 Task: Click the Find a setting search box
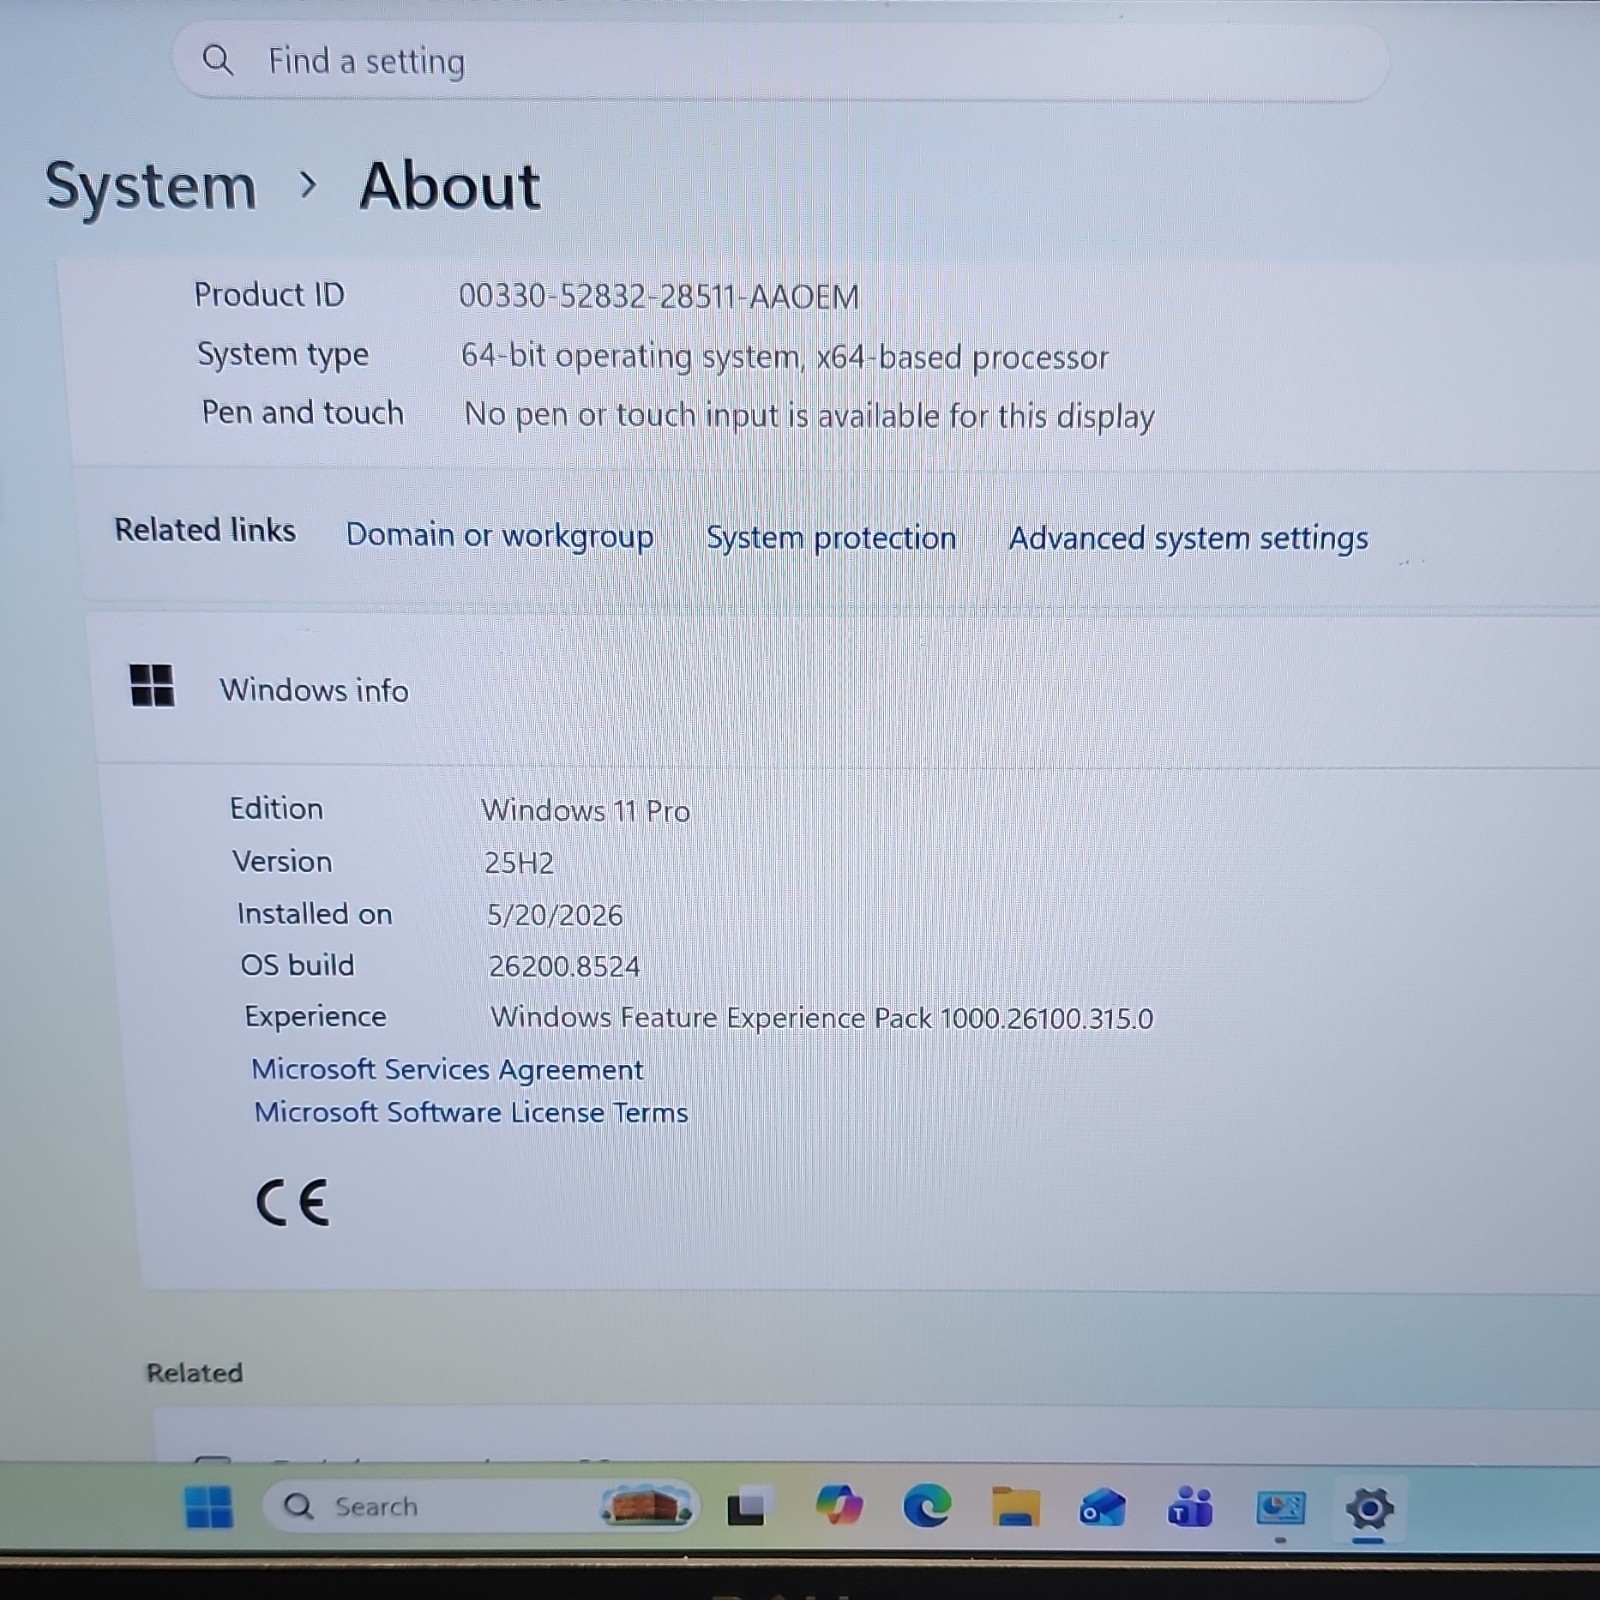(780, 61)
